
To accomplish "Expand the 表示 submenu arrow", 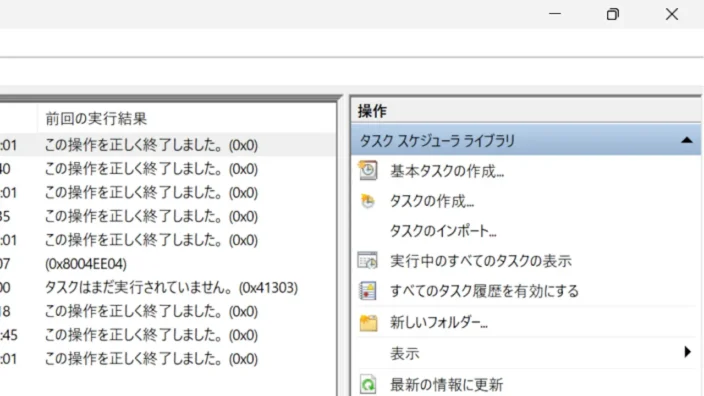I will (687, 352).
